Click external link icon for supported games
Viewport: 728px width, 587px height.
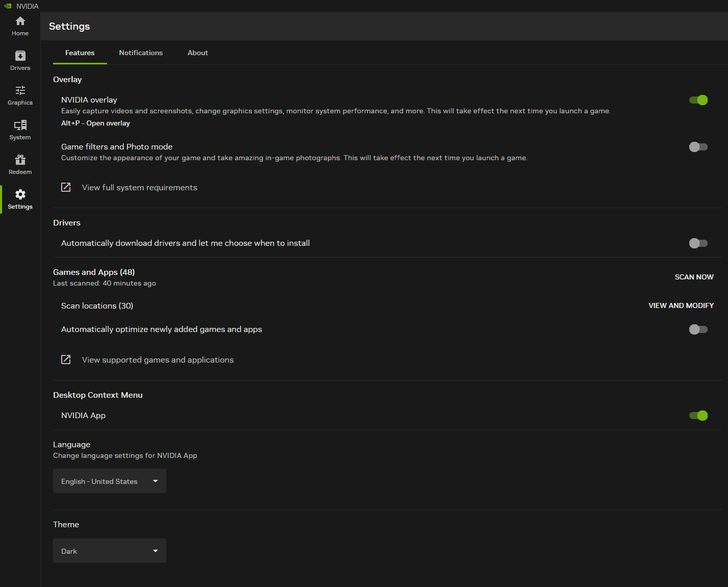66,359
